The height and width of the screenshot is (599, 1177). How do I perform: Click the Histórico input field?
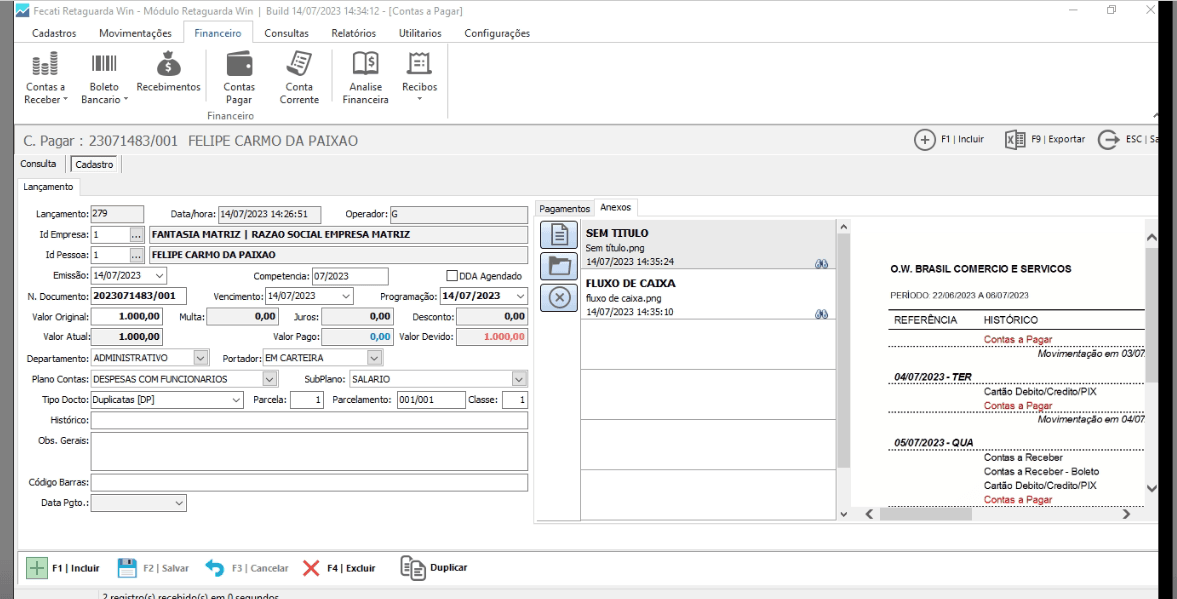click(308, 421)
